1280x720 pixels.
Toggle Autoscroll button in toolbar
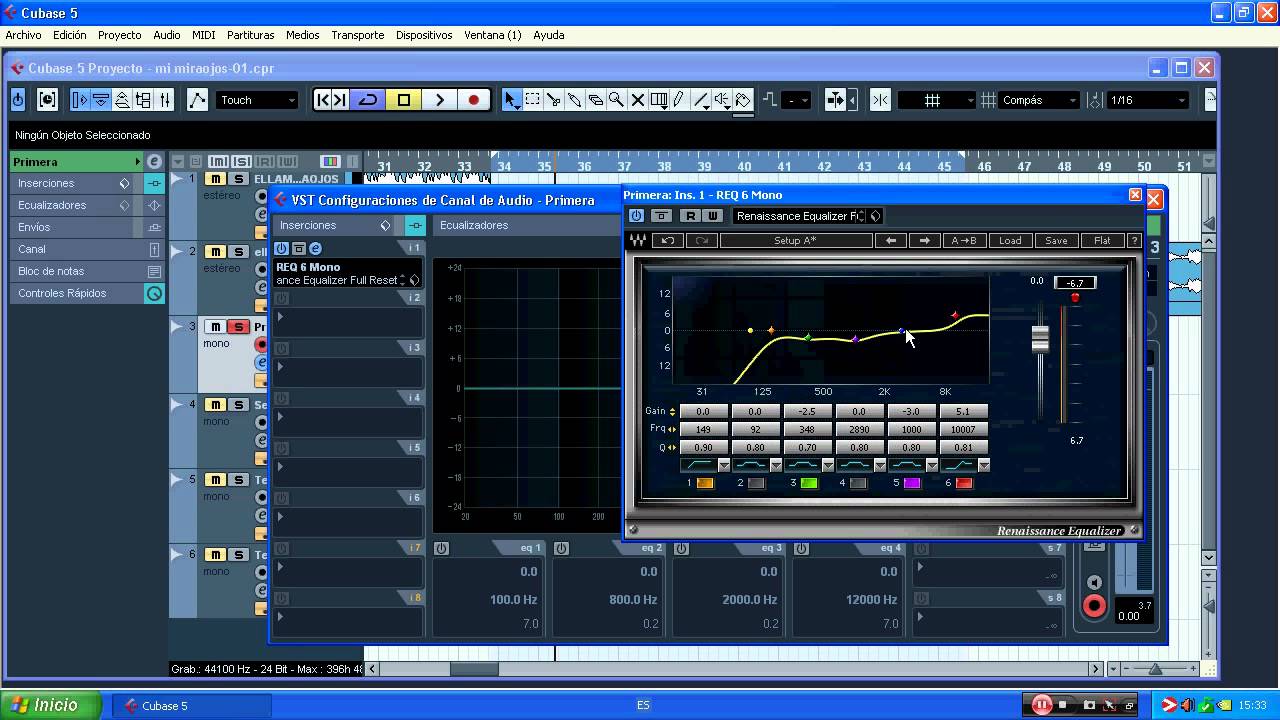[x=835, y=99]
